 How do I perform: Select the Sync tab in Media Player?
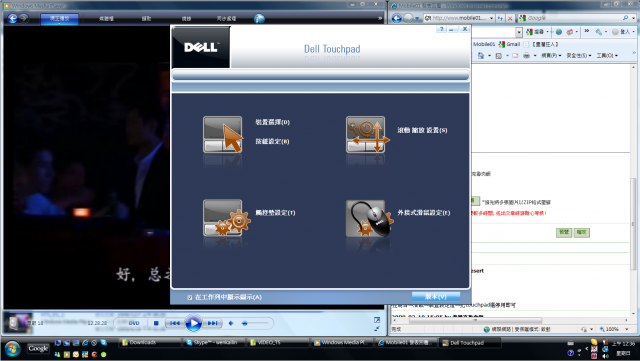[226, 19]
